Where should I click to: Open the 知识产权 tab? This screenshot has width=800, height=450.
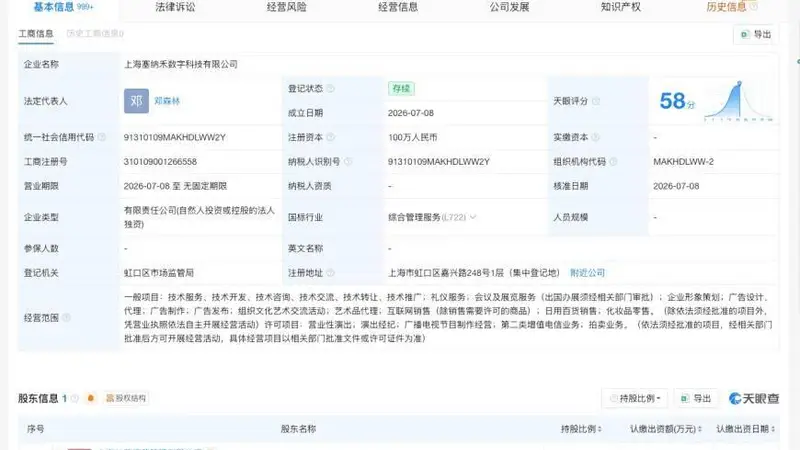pyautogui.click(x=620, y=7)
